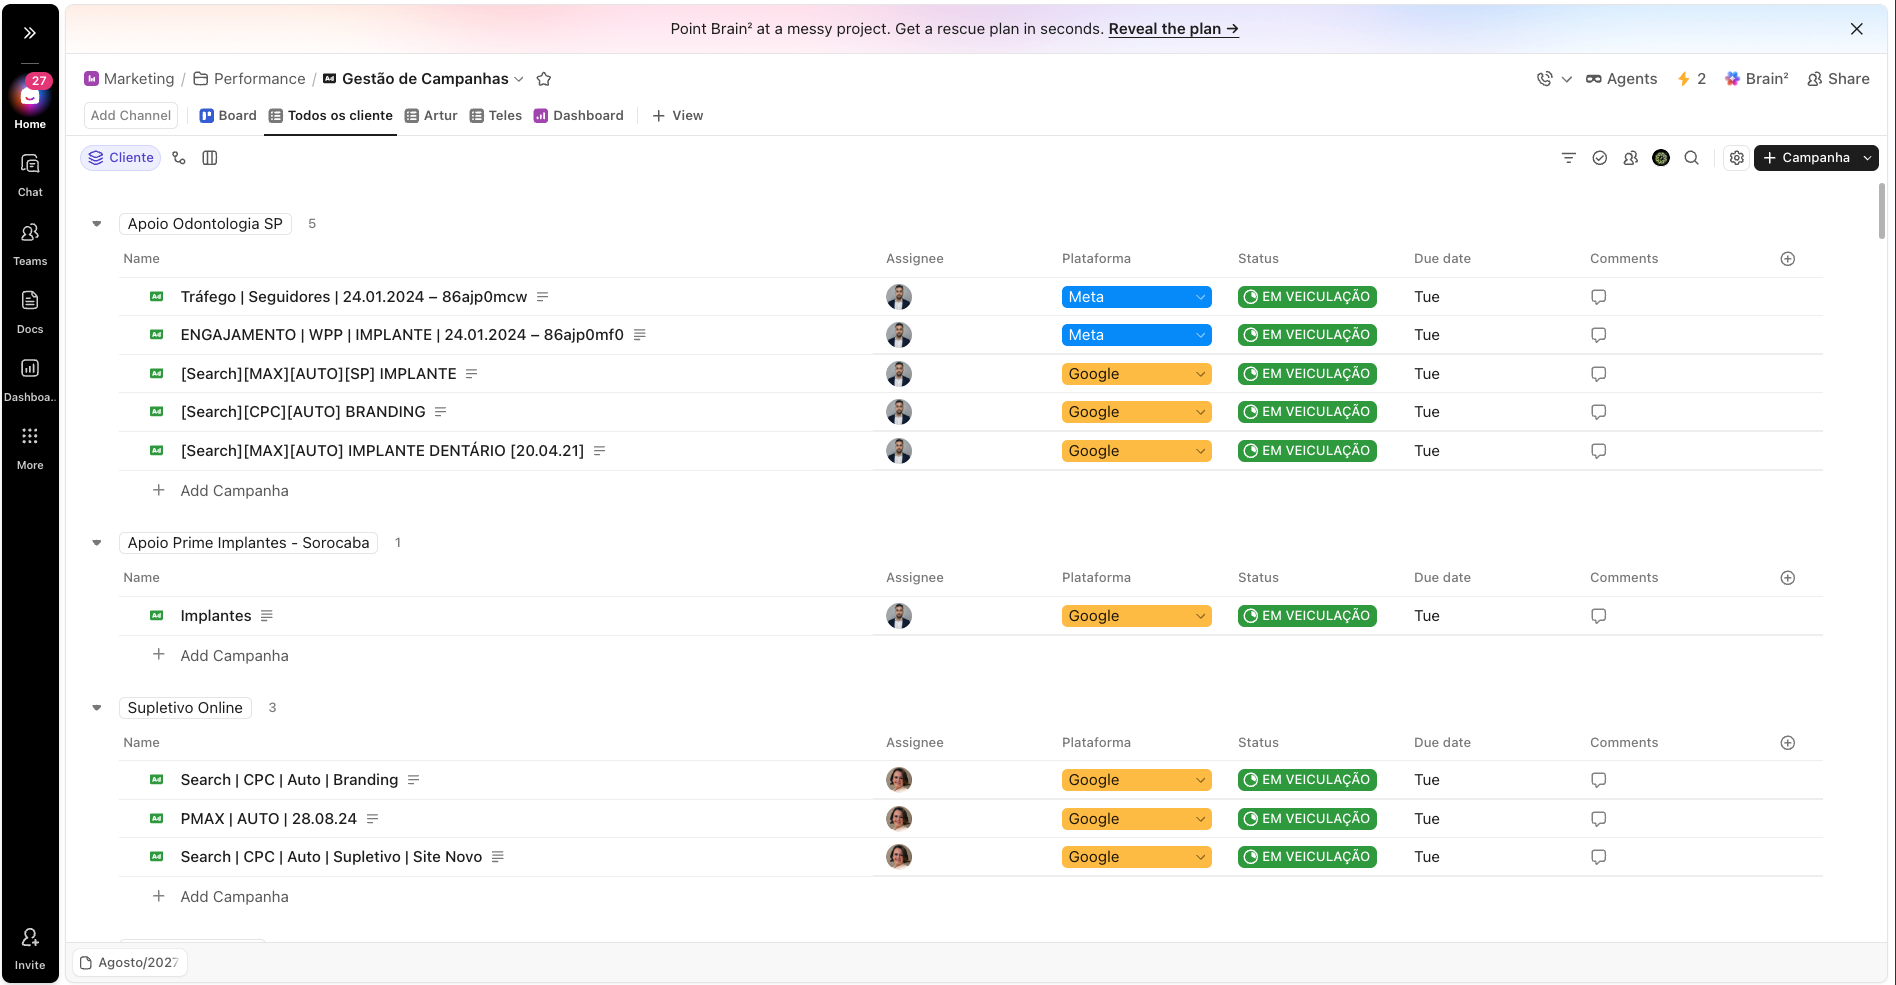Favorite Gestão de Campanhas with the star icon

pyautogui.click(x=544, y=79)
